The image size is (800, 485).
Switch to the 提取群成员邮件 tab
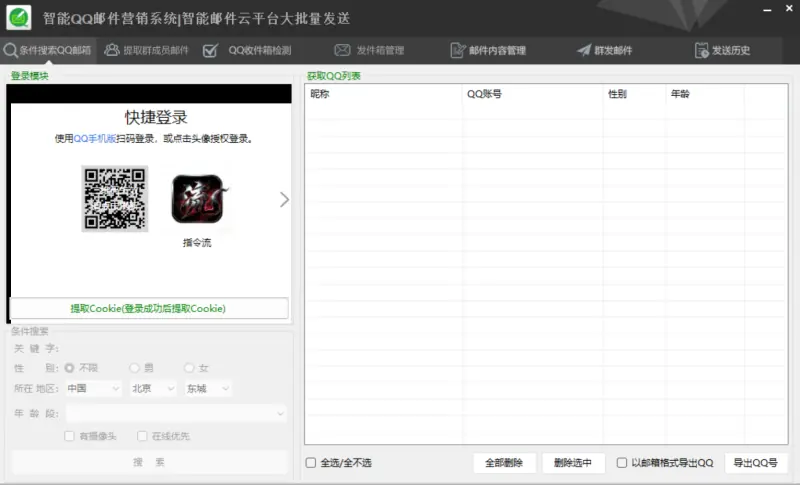tap(146, 50)
